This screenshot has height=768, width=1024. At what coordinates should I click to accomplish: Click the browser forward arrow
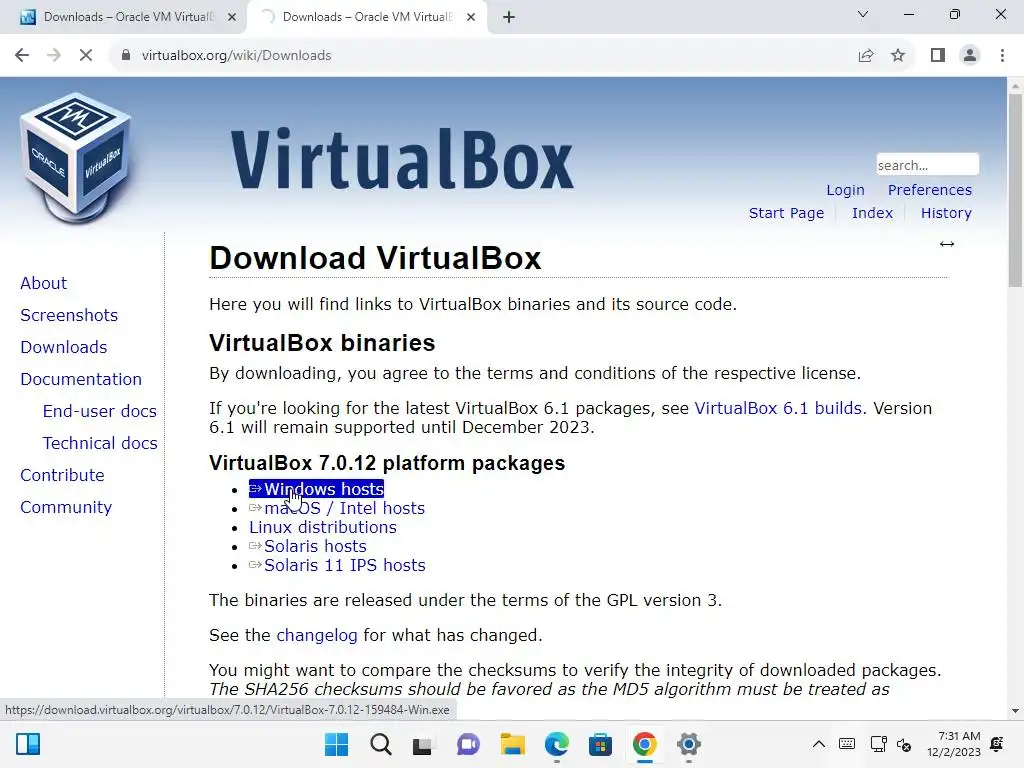54,56
